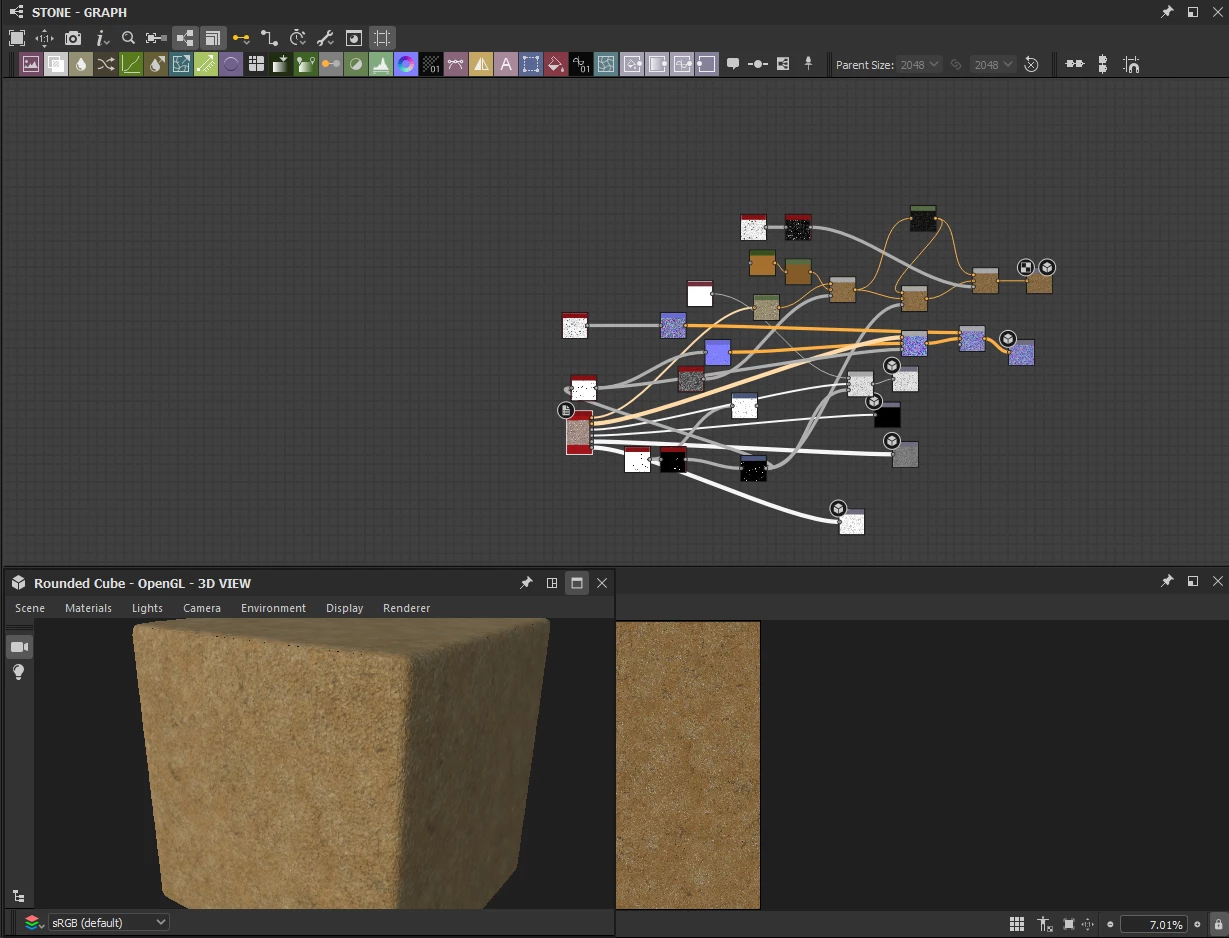Open the Renderer menu
1229x938 pixels.
pyautogui.click(x=406, y=608)
